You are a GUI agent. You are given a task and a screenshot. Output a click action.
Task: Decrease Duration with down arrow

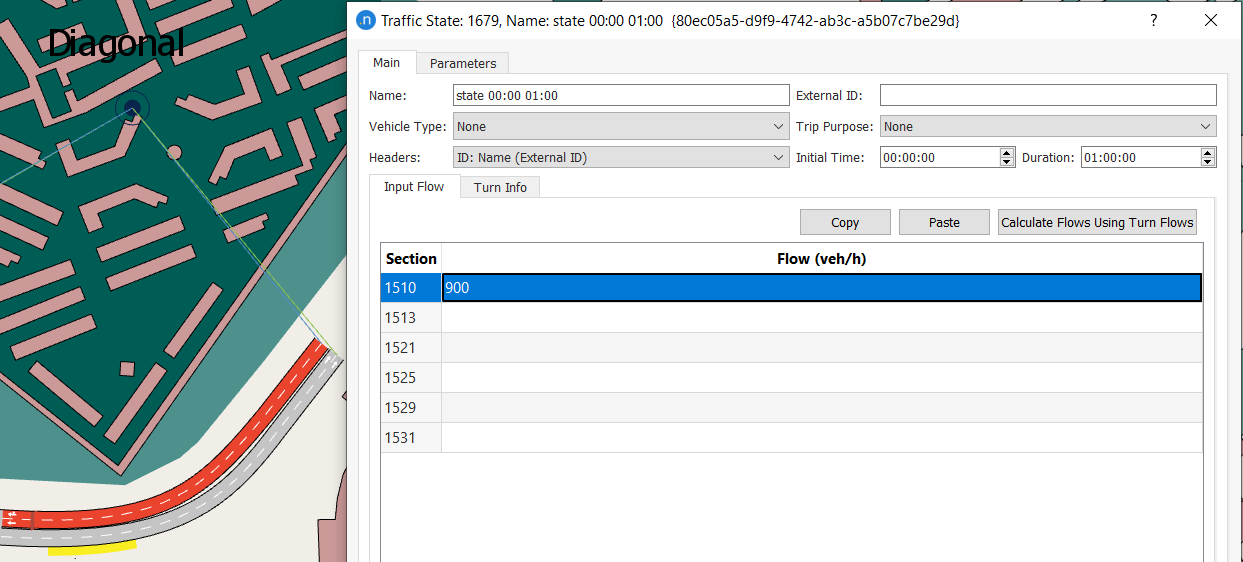[1208, 162]
